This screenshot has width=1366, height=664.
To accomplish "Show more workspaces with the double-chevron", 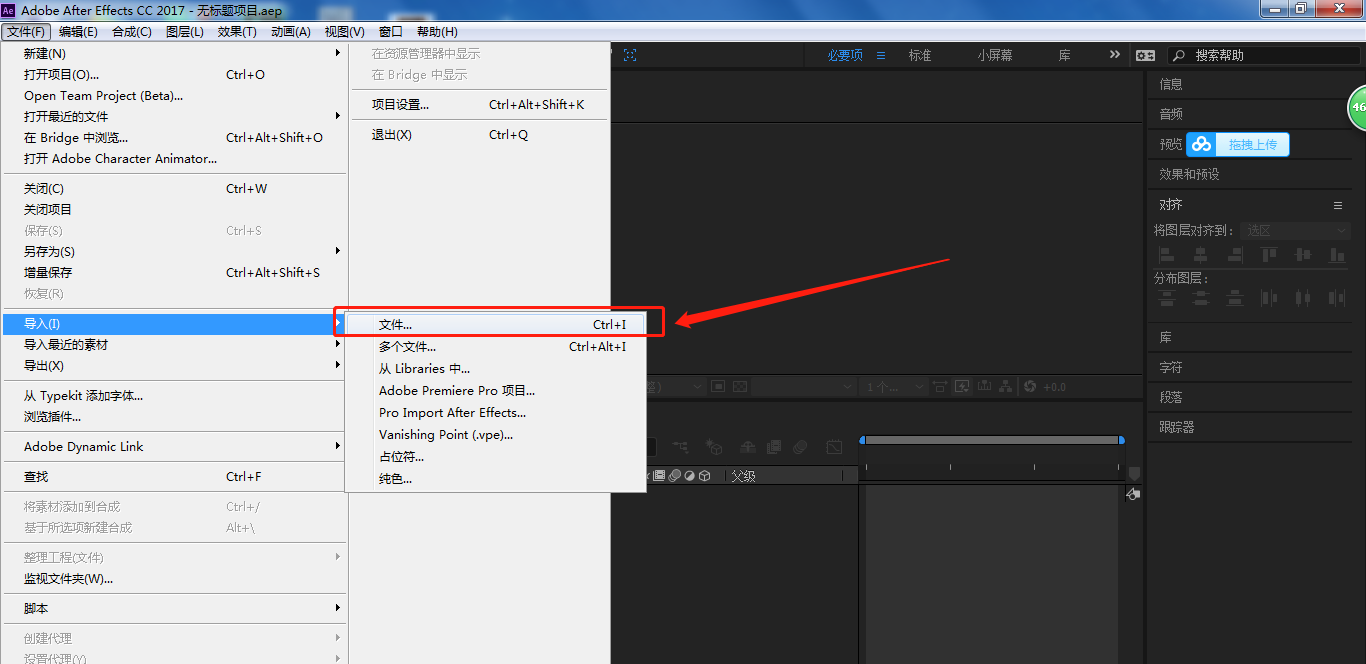I will pyautogui.click(x=1115, y=55).
